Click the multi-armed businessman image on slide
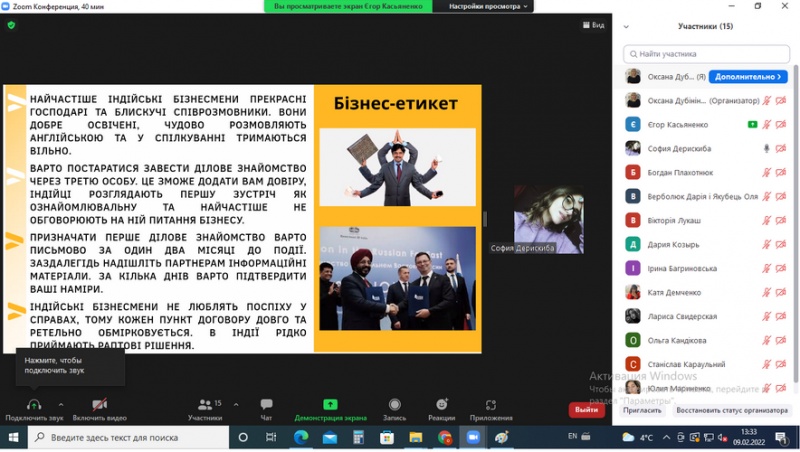This screenshot has width=800, height=452. pos(397,167)
